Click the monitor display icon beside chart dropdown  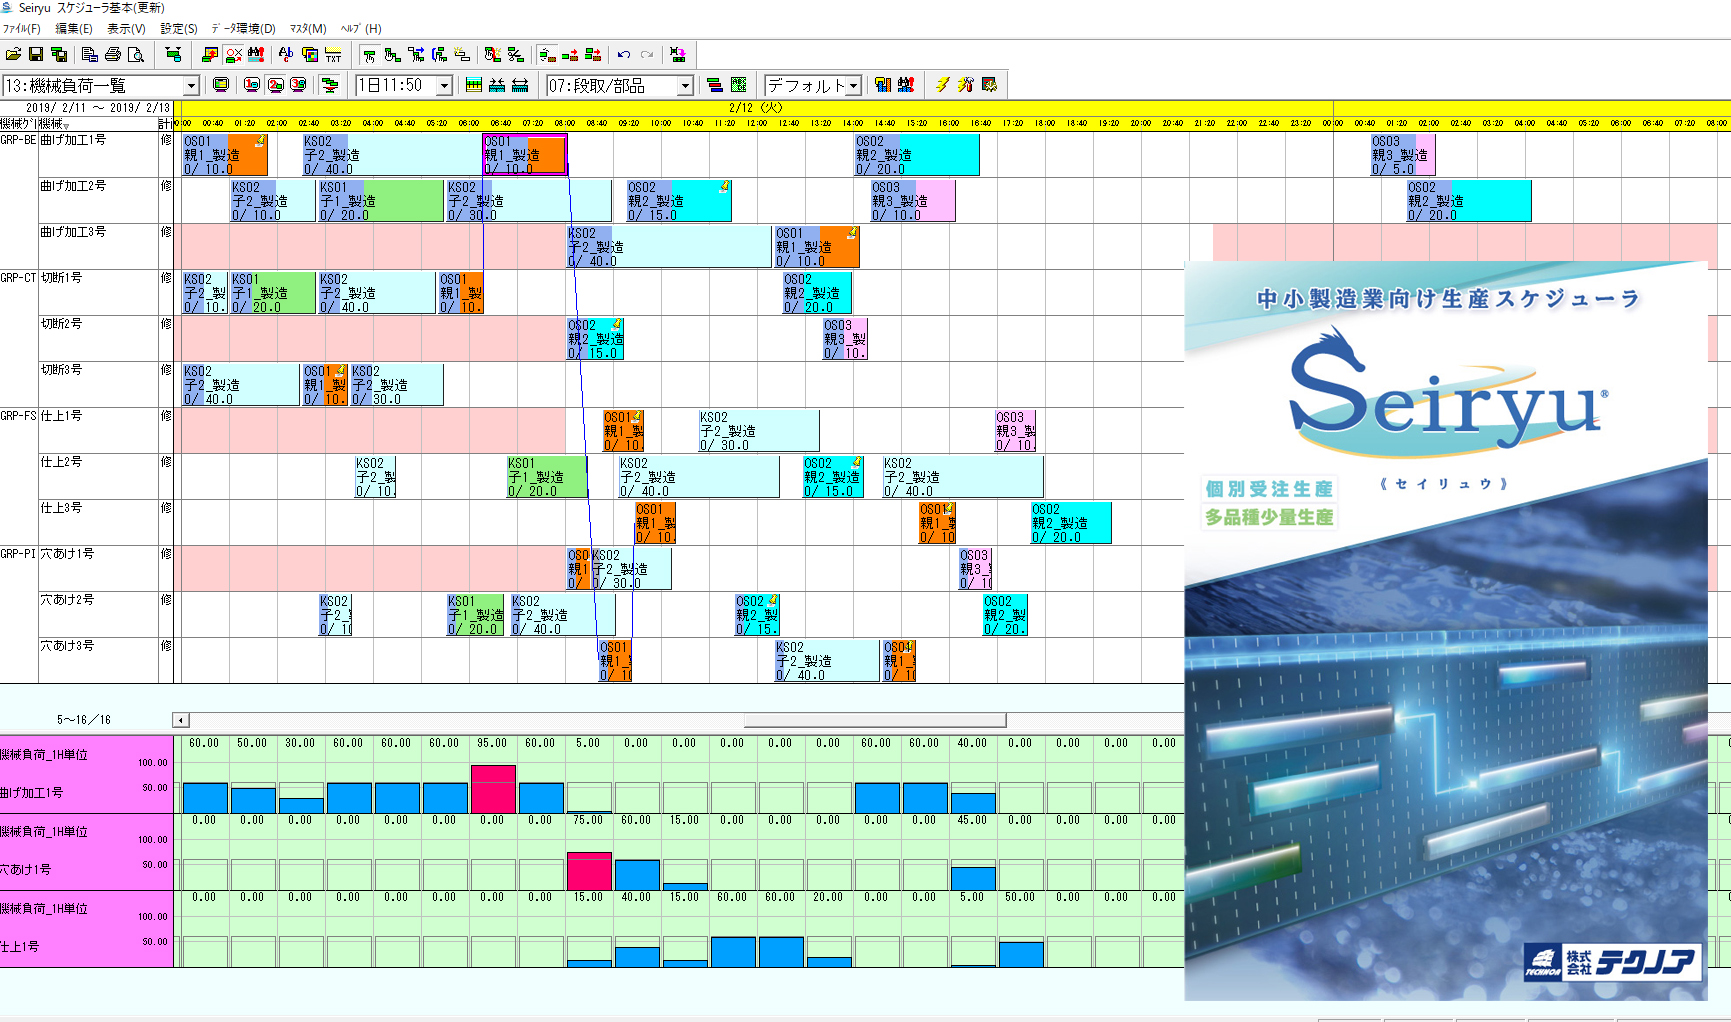221,85
